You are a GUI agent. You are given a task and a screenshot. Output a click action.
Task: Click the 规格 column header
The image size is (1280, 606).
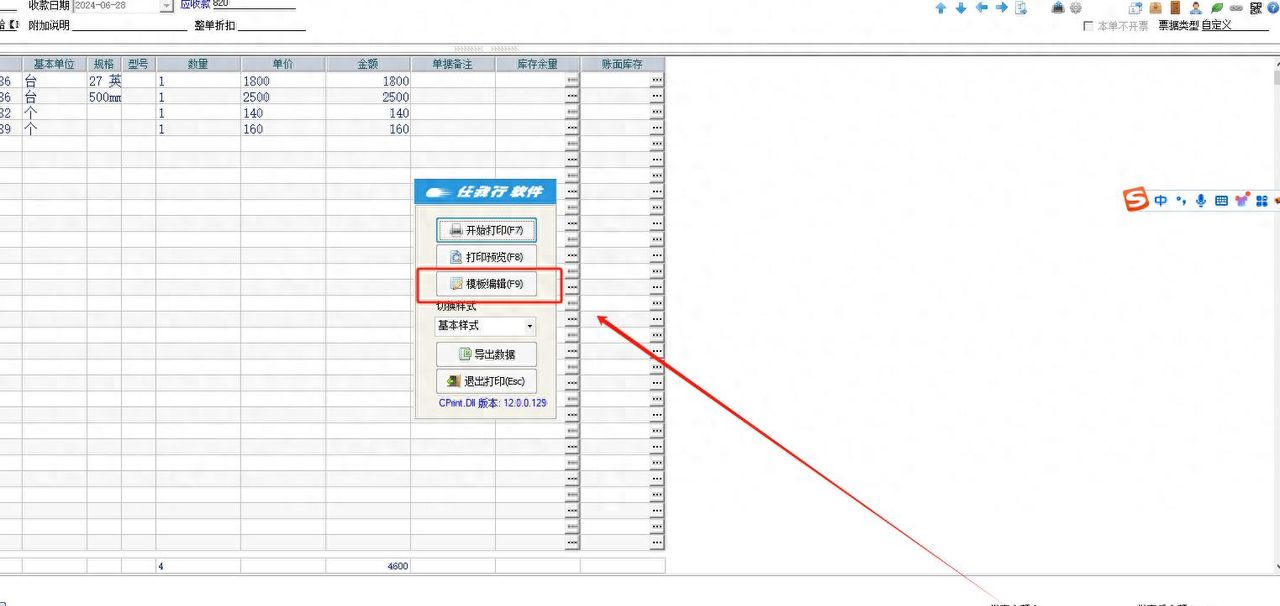pos(104,64)
